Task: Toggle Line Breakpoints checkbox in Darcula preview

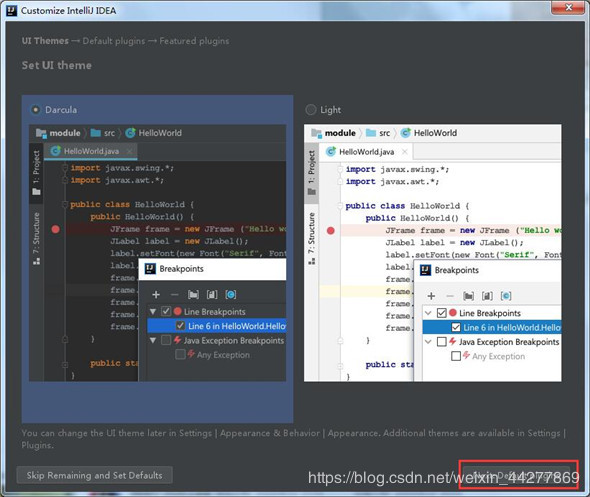Action: click(x=166, y=312)
